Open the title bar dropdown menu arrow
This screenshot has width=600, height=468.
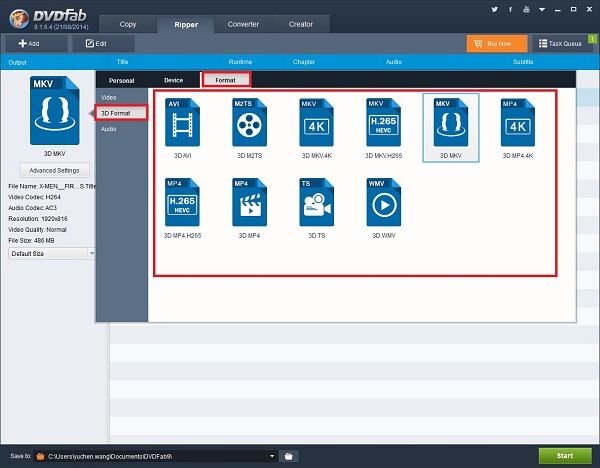click(542, 10)
